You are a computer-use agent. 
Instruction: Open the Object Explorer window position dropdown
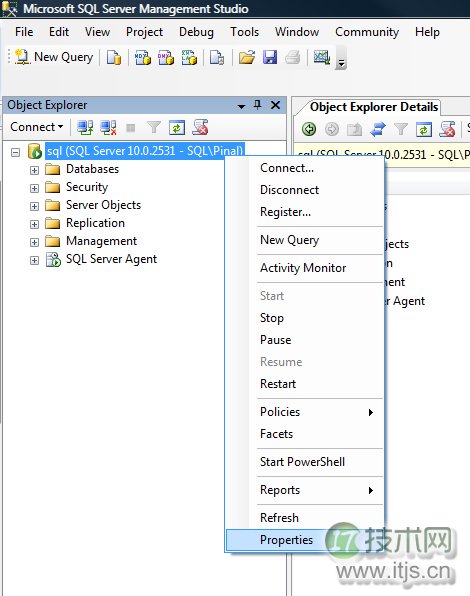coord(241,106)
